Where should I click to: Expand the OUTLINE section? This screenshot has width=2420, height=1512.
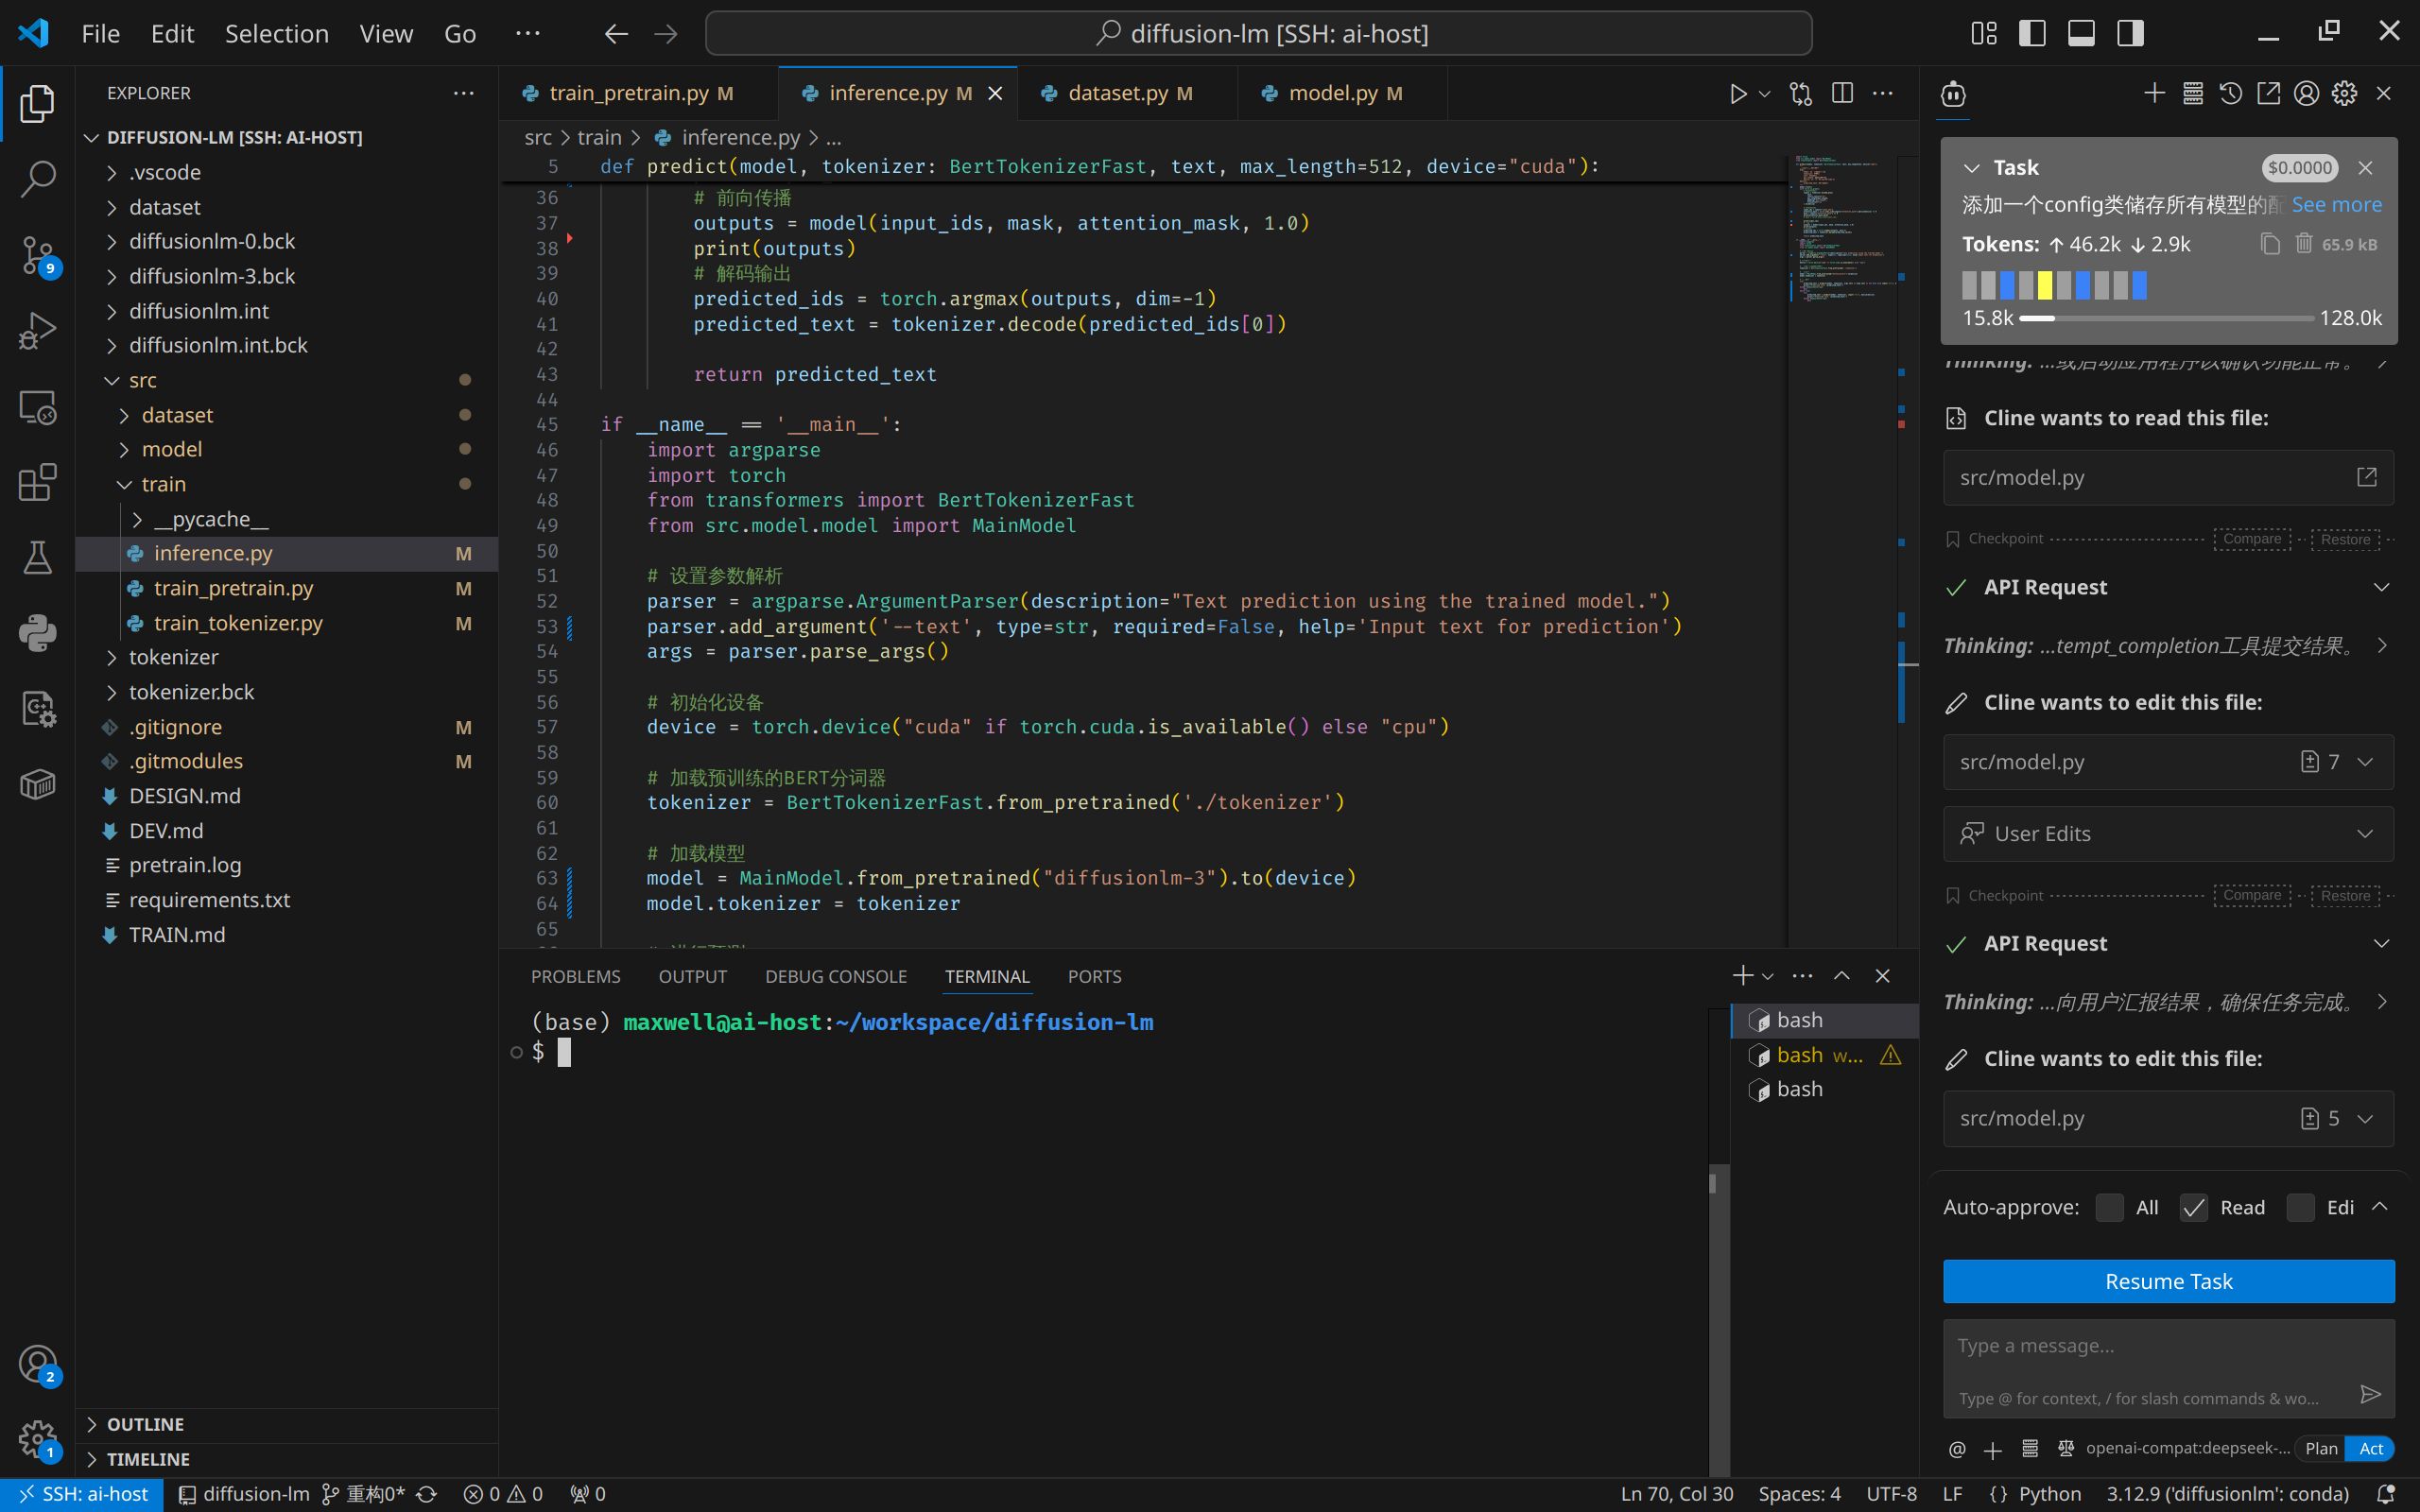tap(145, 1424)
